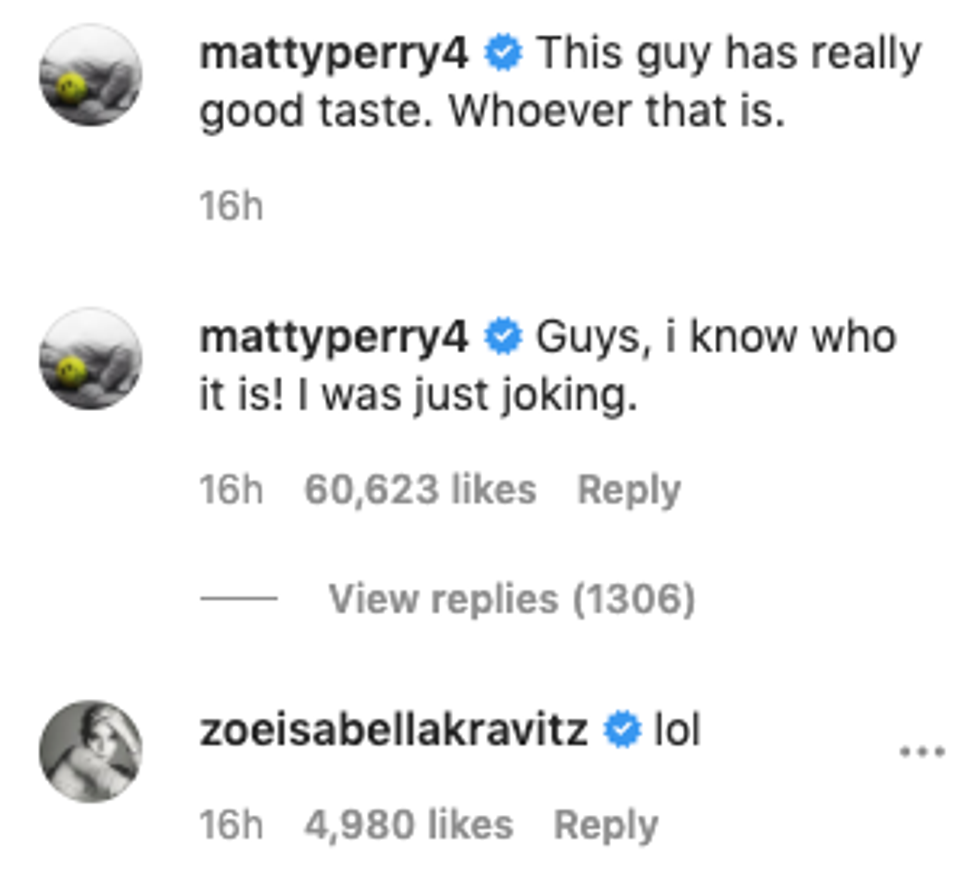Open mattyperry4's avatar beside the "good taste" comment
This screenshot has height=893, width=980.
pyautogui.click(x=91, y=76)
